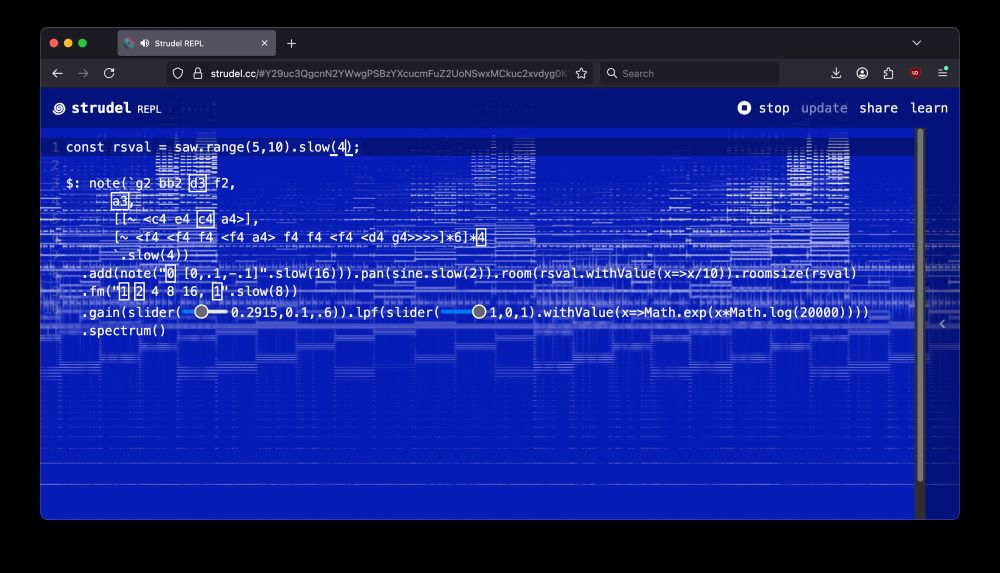Click the highlighted 'a3' note
This screenshot has height=573, width=1000.
[x=119, y=202]
